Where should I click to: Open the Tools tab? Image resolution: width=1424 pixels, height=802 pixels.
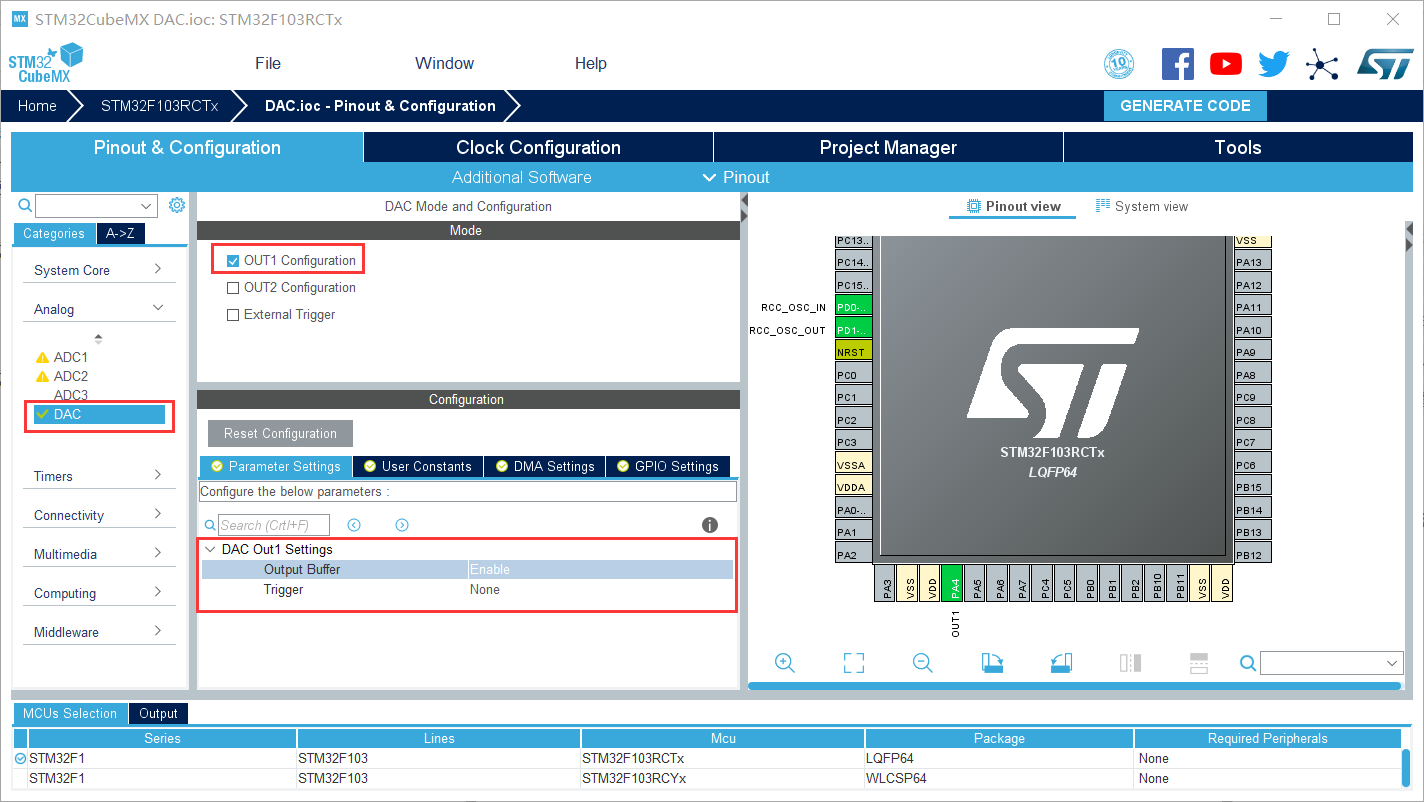click(x=1238, y=147)
